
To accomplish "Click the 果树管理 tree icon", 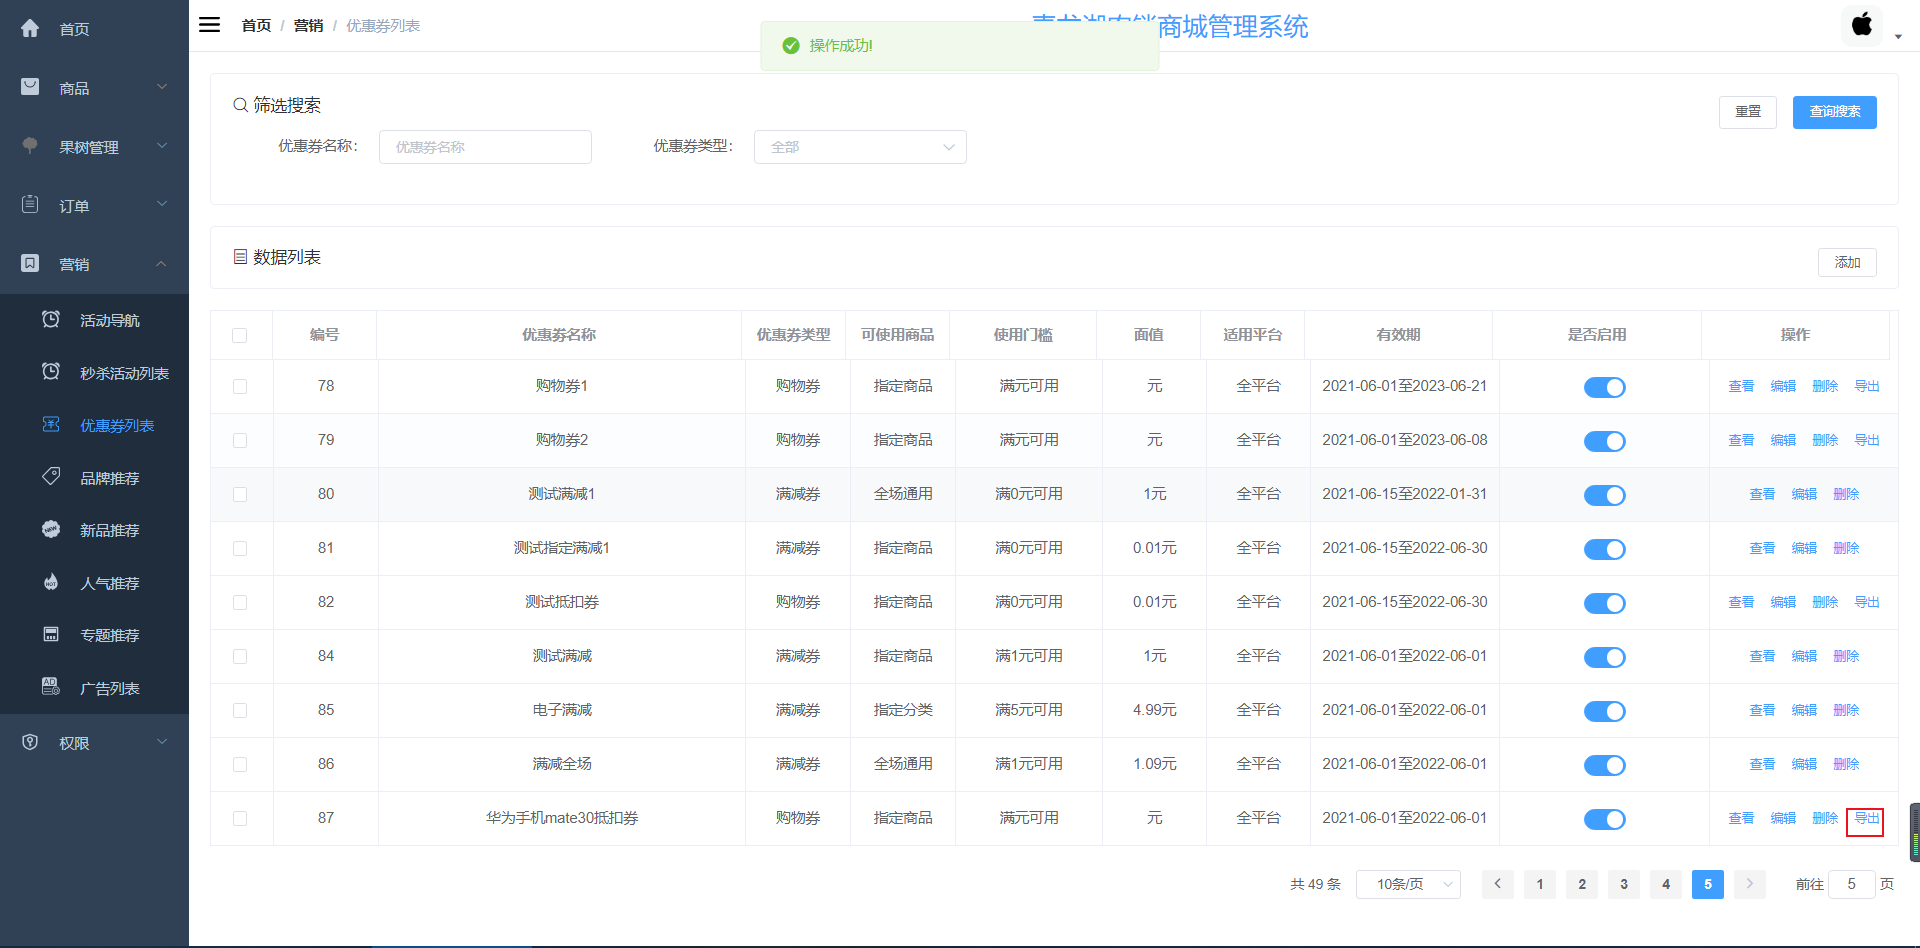I will 30,146.
